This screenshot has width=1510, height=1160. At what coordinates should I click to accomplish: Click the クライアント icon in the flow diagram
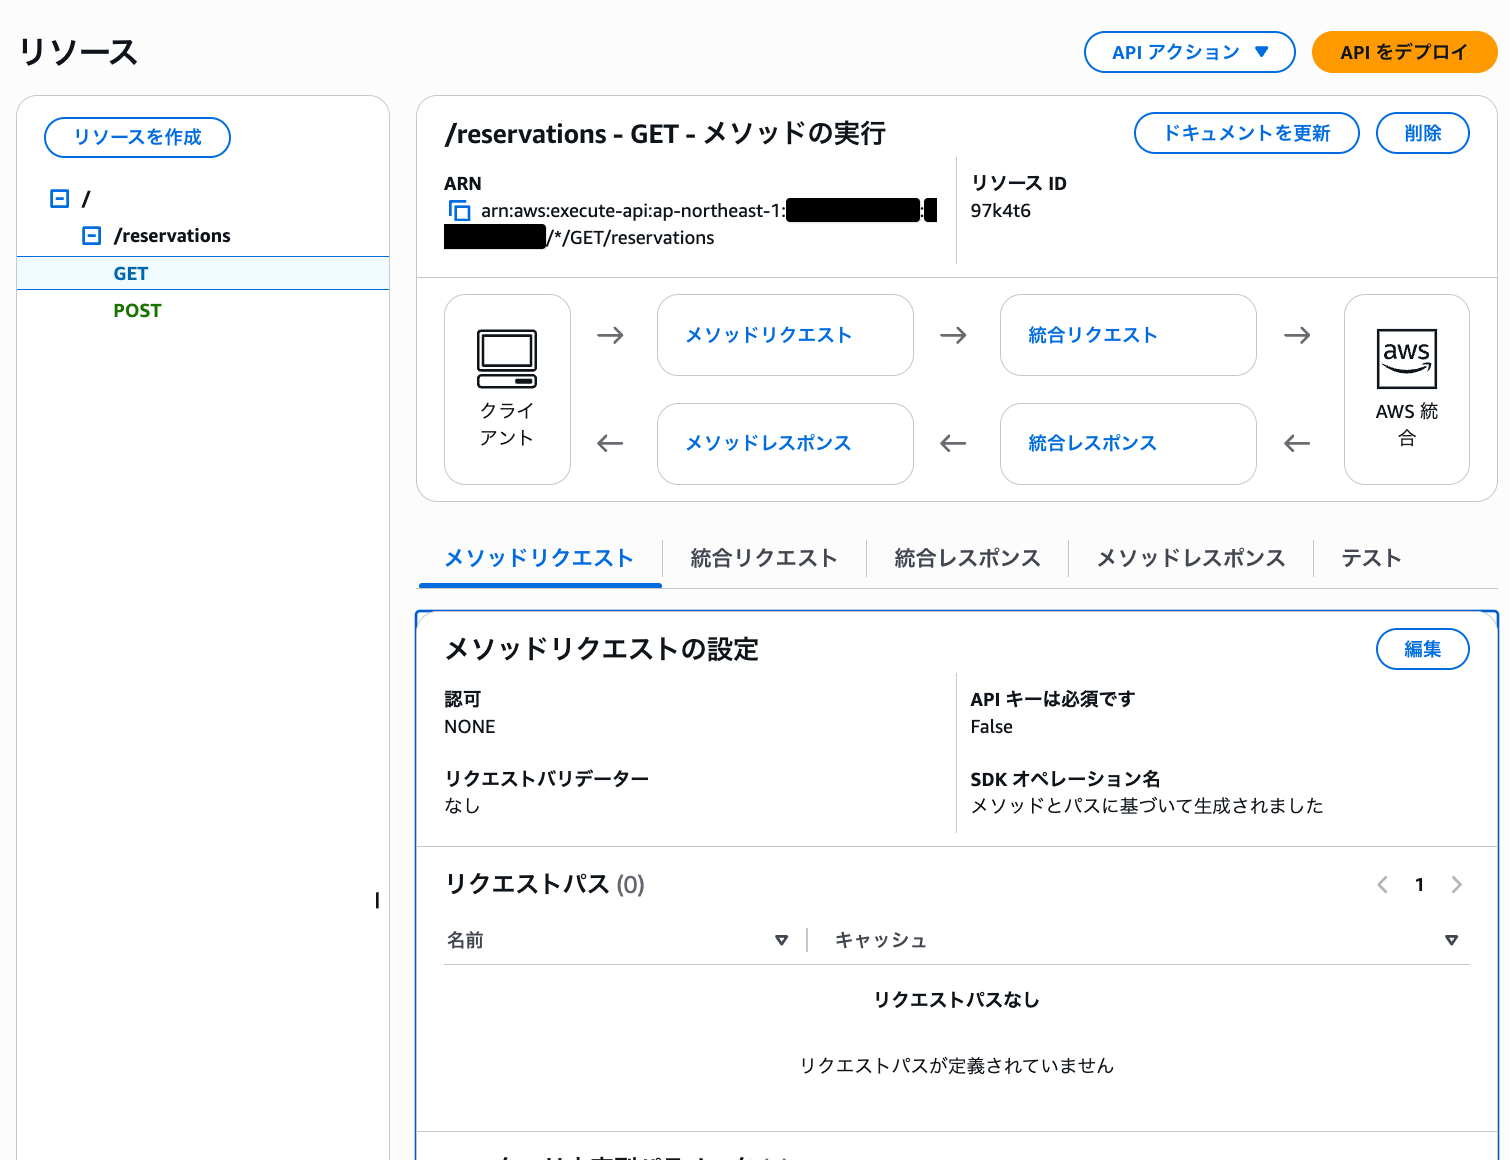click(x=507, y=389)
